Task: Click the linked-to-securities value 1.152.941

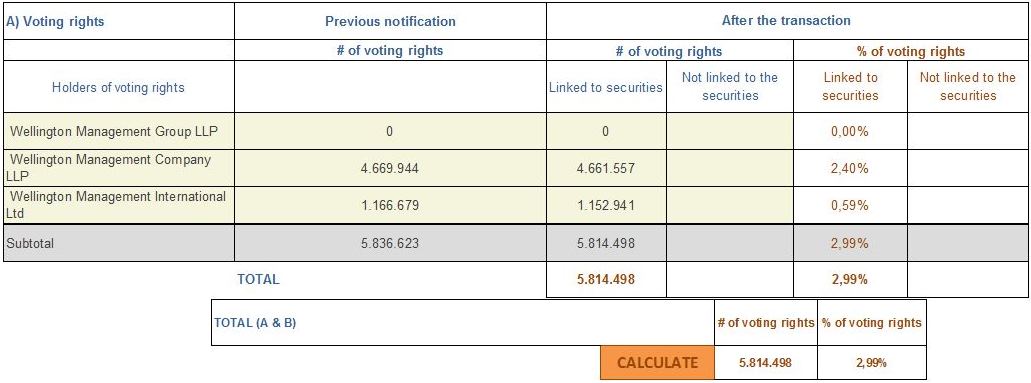Action: pyautogui.click(x=606, y=205)
